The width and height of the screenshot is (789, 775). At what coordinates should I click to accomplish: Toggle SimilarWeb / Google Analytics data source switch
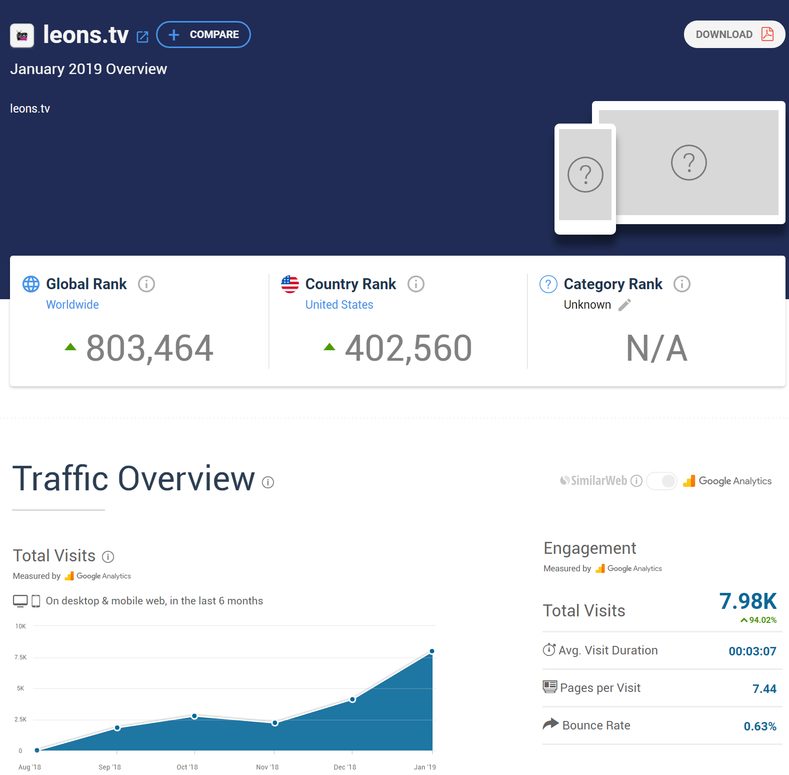[661, 481]
